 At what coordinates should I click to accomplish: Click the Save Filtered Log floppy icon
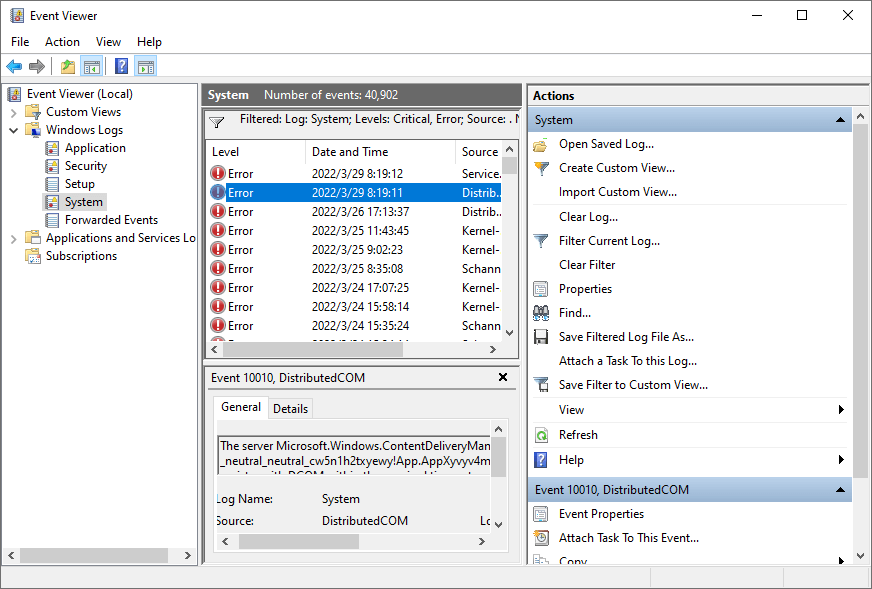click(x=541, y=337)
